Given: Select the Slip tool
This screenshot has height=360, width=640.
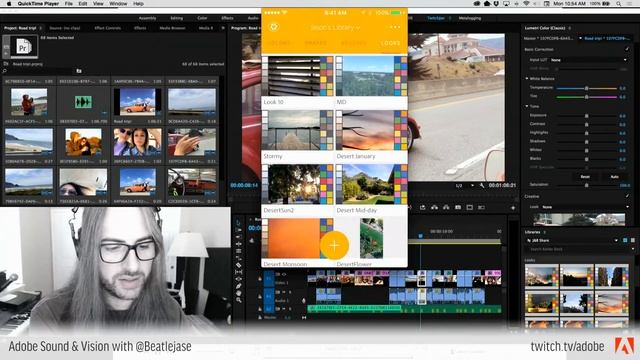Looking at the screenshot, I should tap(239, 272).
